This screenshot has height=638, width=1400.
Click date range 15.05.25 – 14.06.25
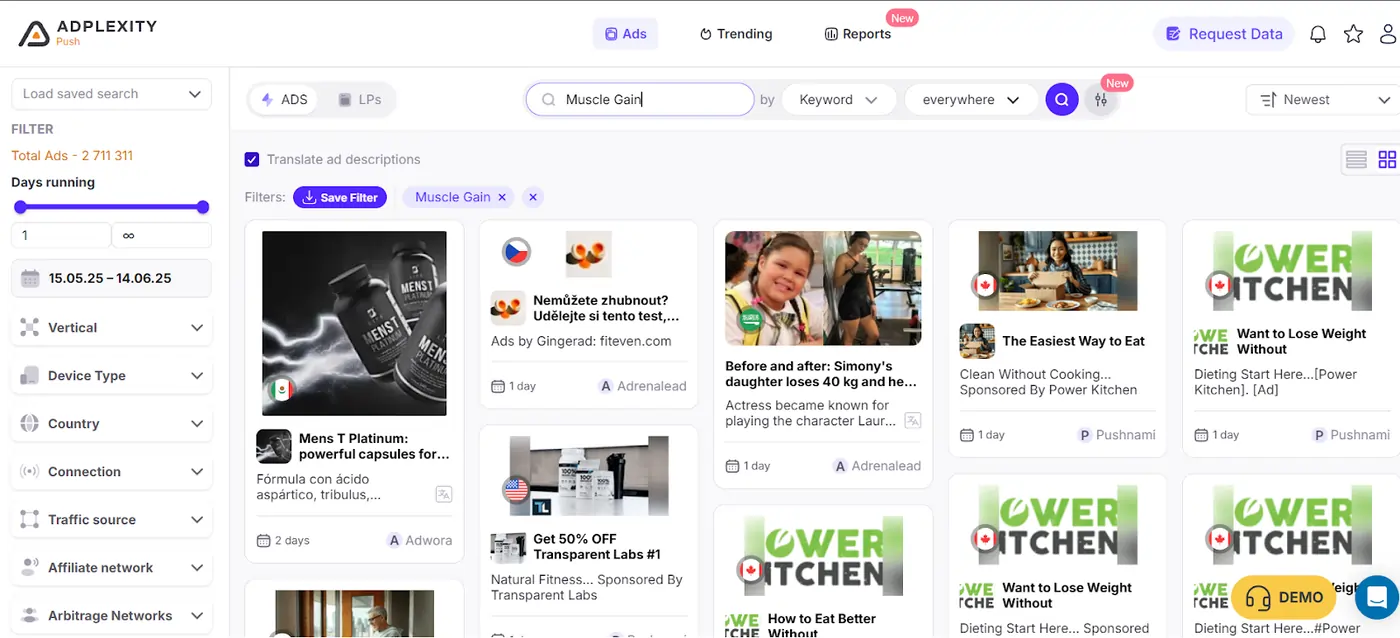pyautogui.click(x=110, y=278)
